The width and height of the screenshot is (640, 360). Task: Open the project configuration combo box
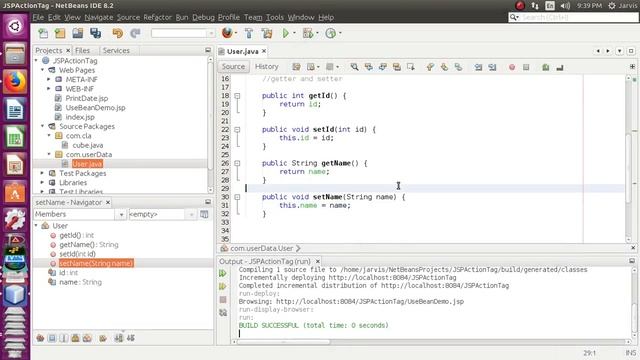[x=183, y=33]
